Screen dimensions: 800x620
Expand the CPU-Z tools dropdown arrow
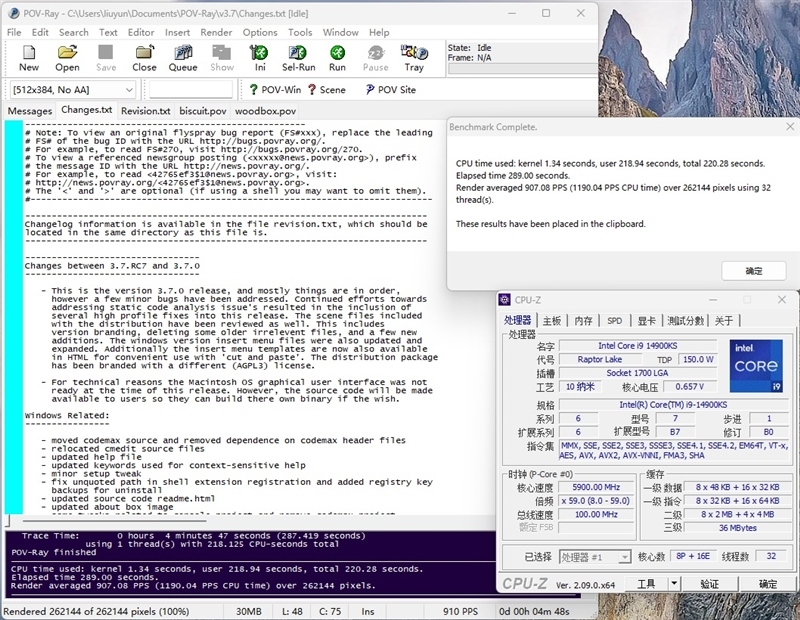click(674, 583)
